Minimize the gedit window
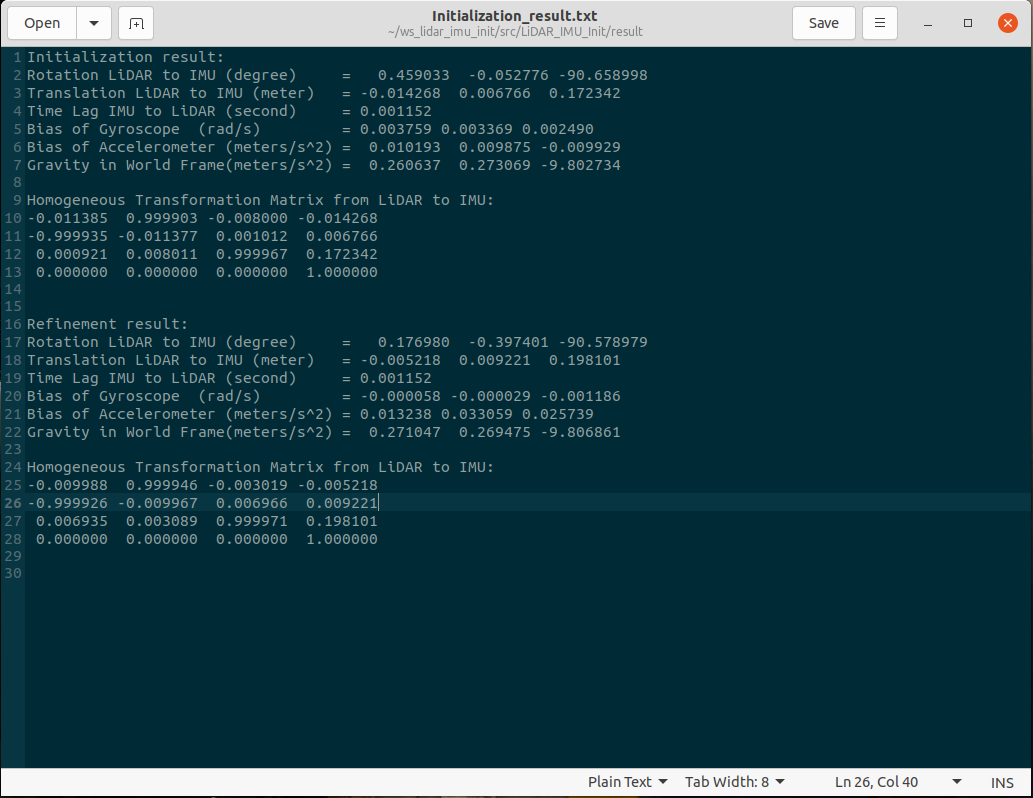This screenshot has height=798, width=1033. pos(928,23)
